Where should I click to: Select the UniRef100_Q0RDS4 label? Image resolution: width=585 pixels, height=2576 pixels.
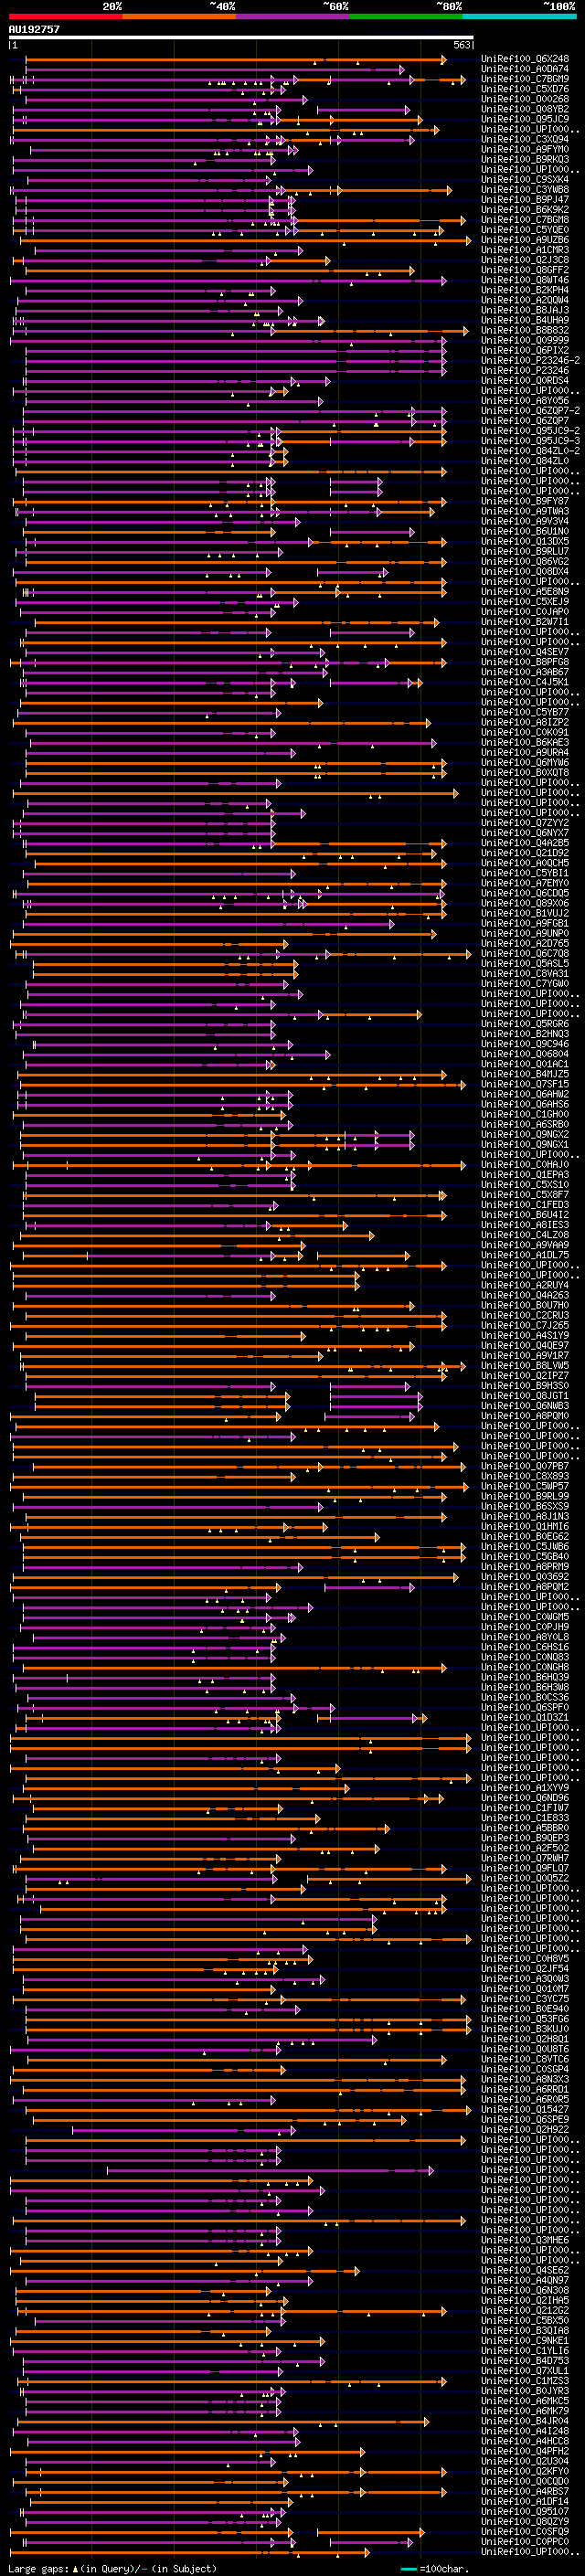[x=525, y=381]
